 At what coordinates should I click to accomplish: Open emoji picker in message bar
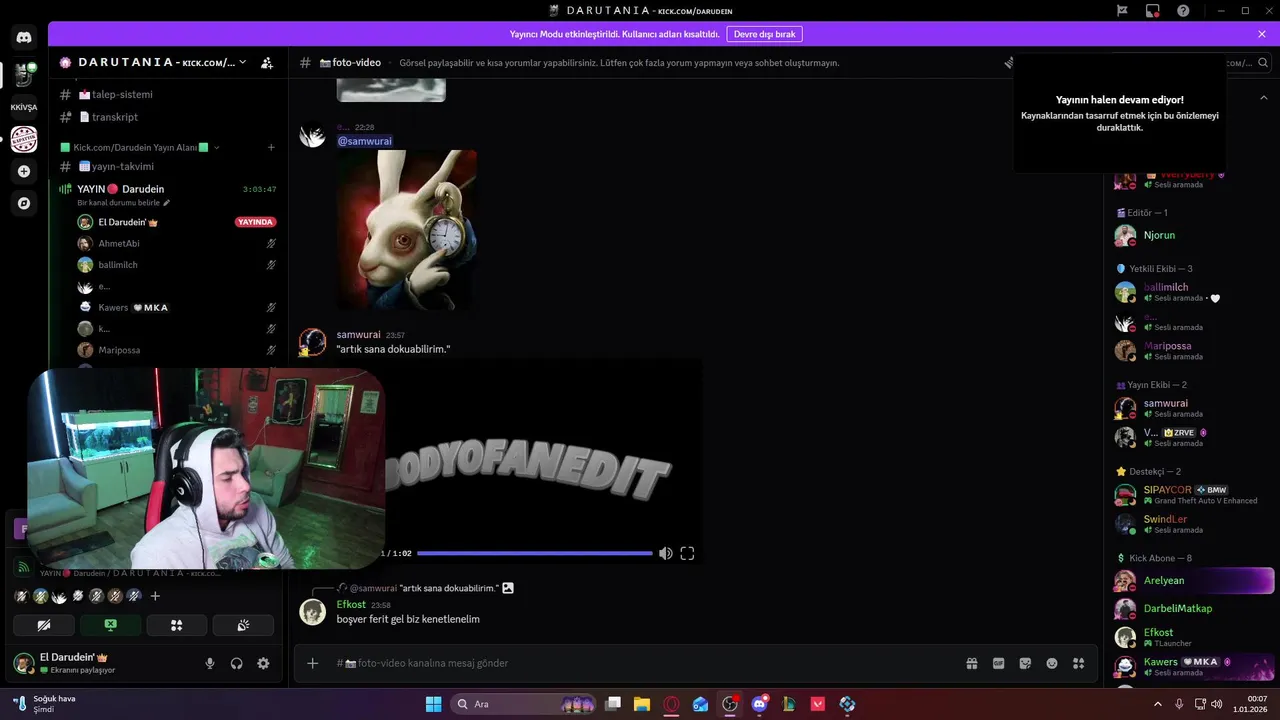[1052, 663]
